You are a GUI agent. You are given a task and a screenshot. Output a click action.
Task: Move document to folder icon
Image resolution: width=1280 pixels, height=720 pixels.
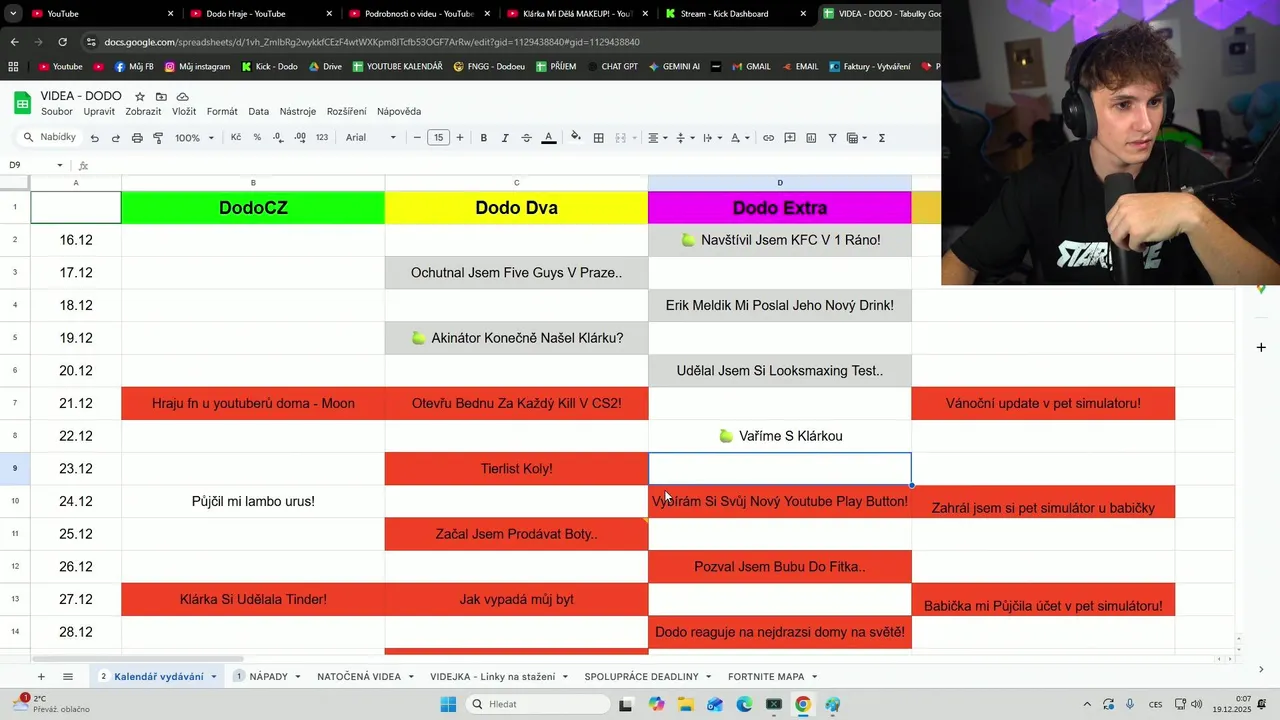(161, 97)
